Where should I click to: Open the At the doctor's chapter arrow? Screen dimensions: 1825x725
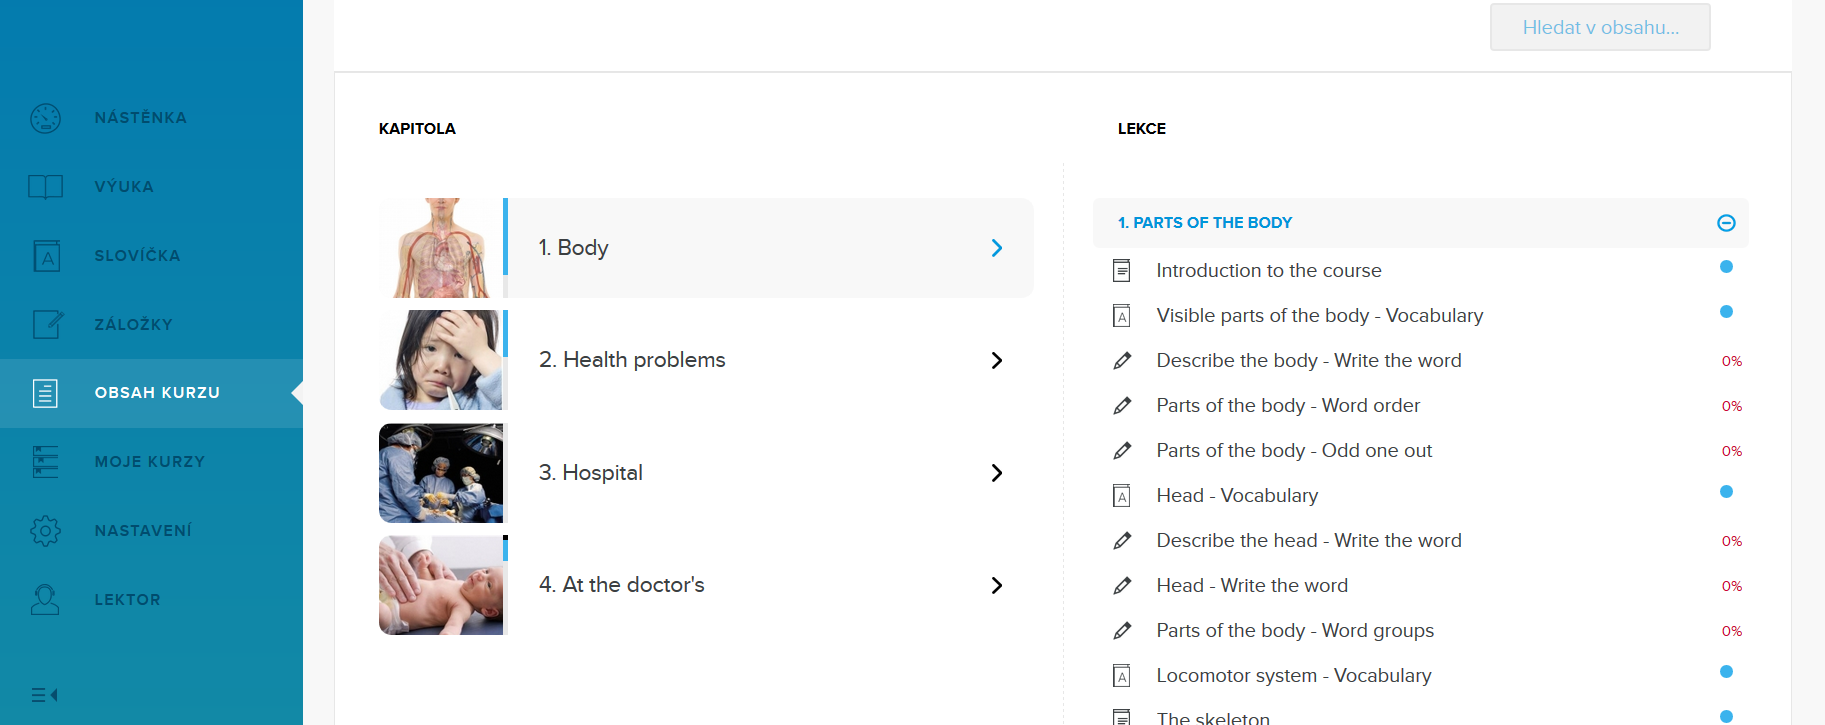click(996, 585)
